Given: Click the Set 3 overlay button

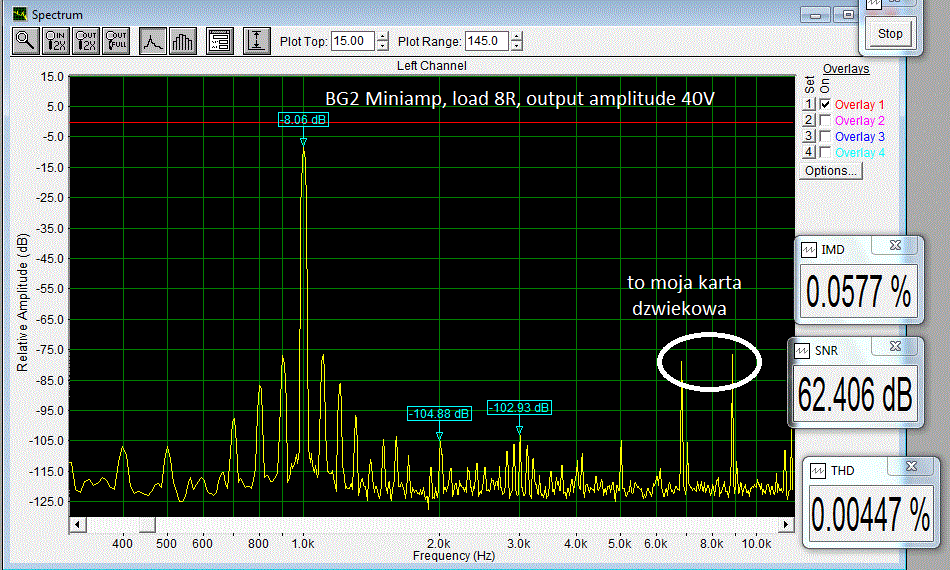Looking at the screenshot, I should (x=809, y=136).
